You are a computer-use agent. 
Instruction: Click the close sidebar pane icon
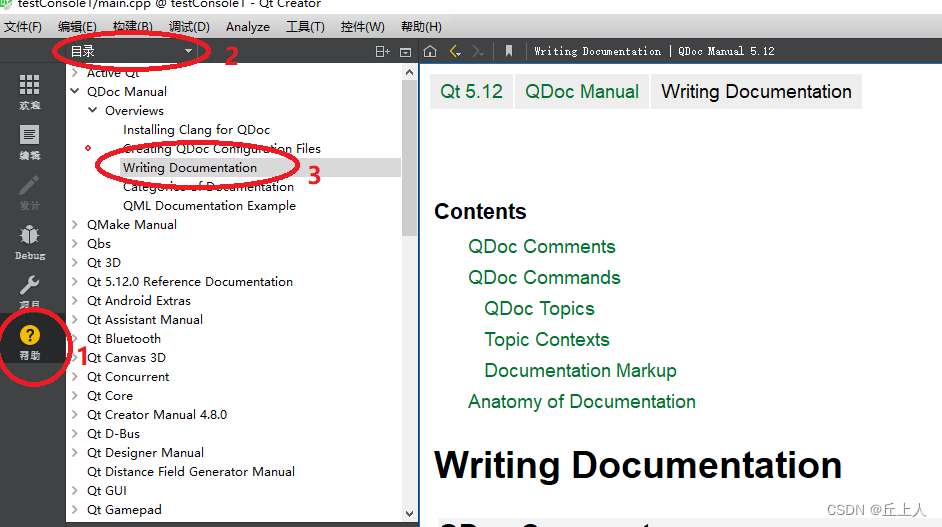406,52
